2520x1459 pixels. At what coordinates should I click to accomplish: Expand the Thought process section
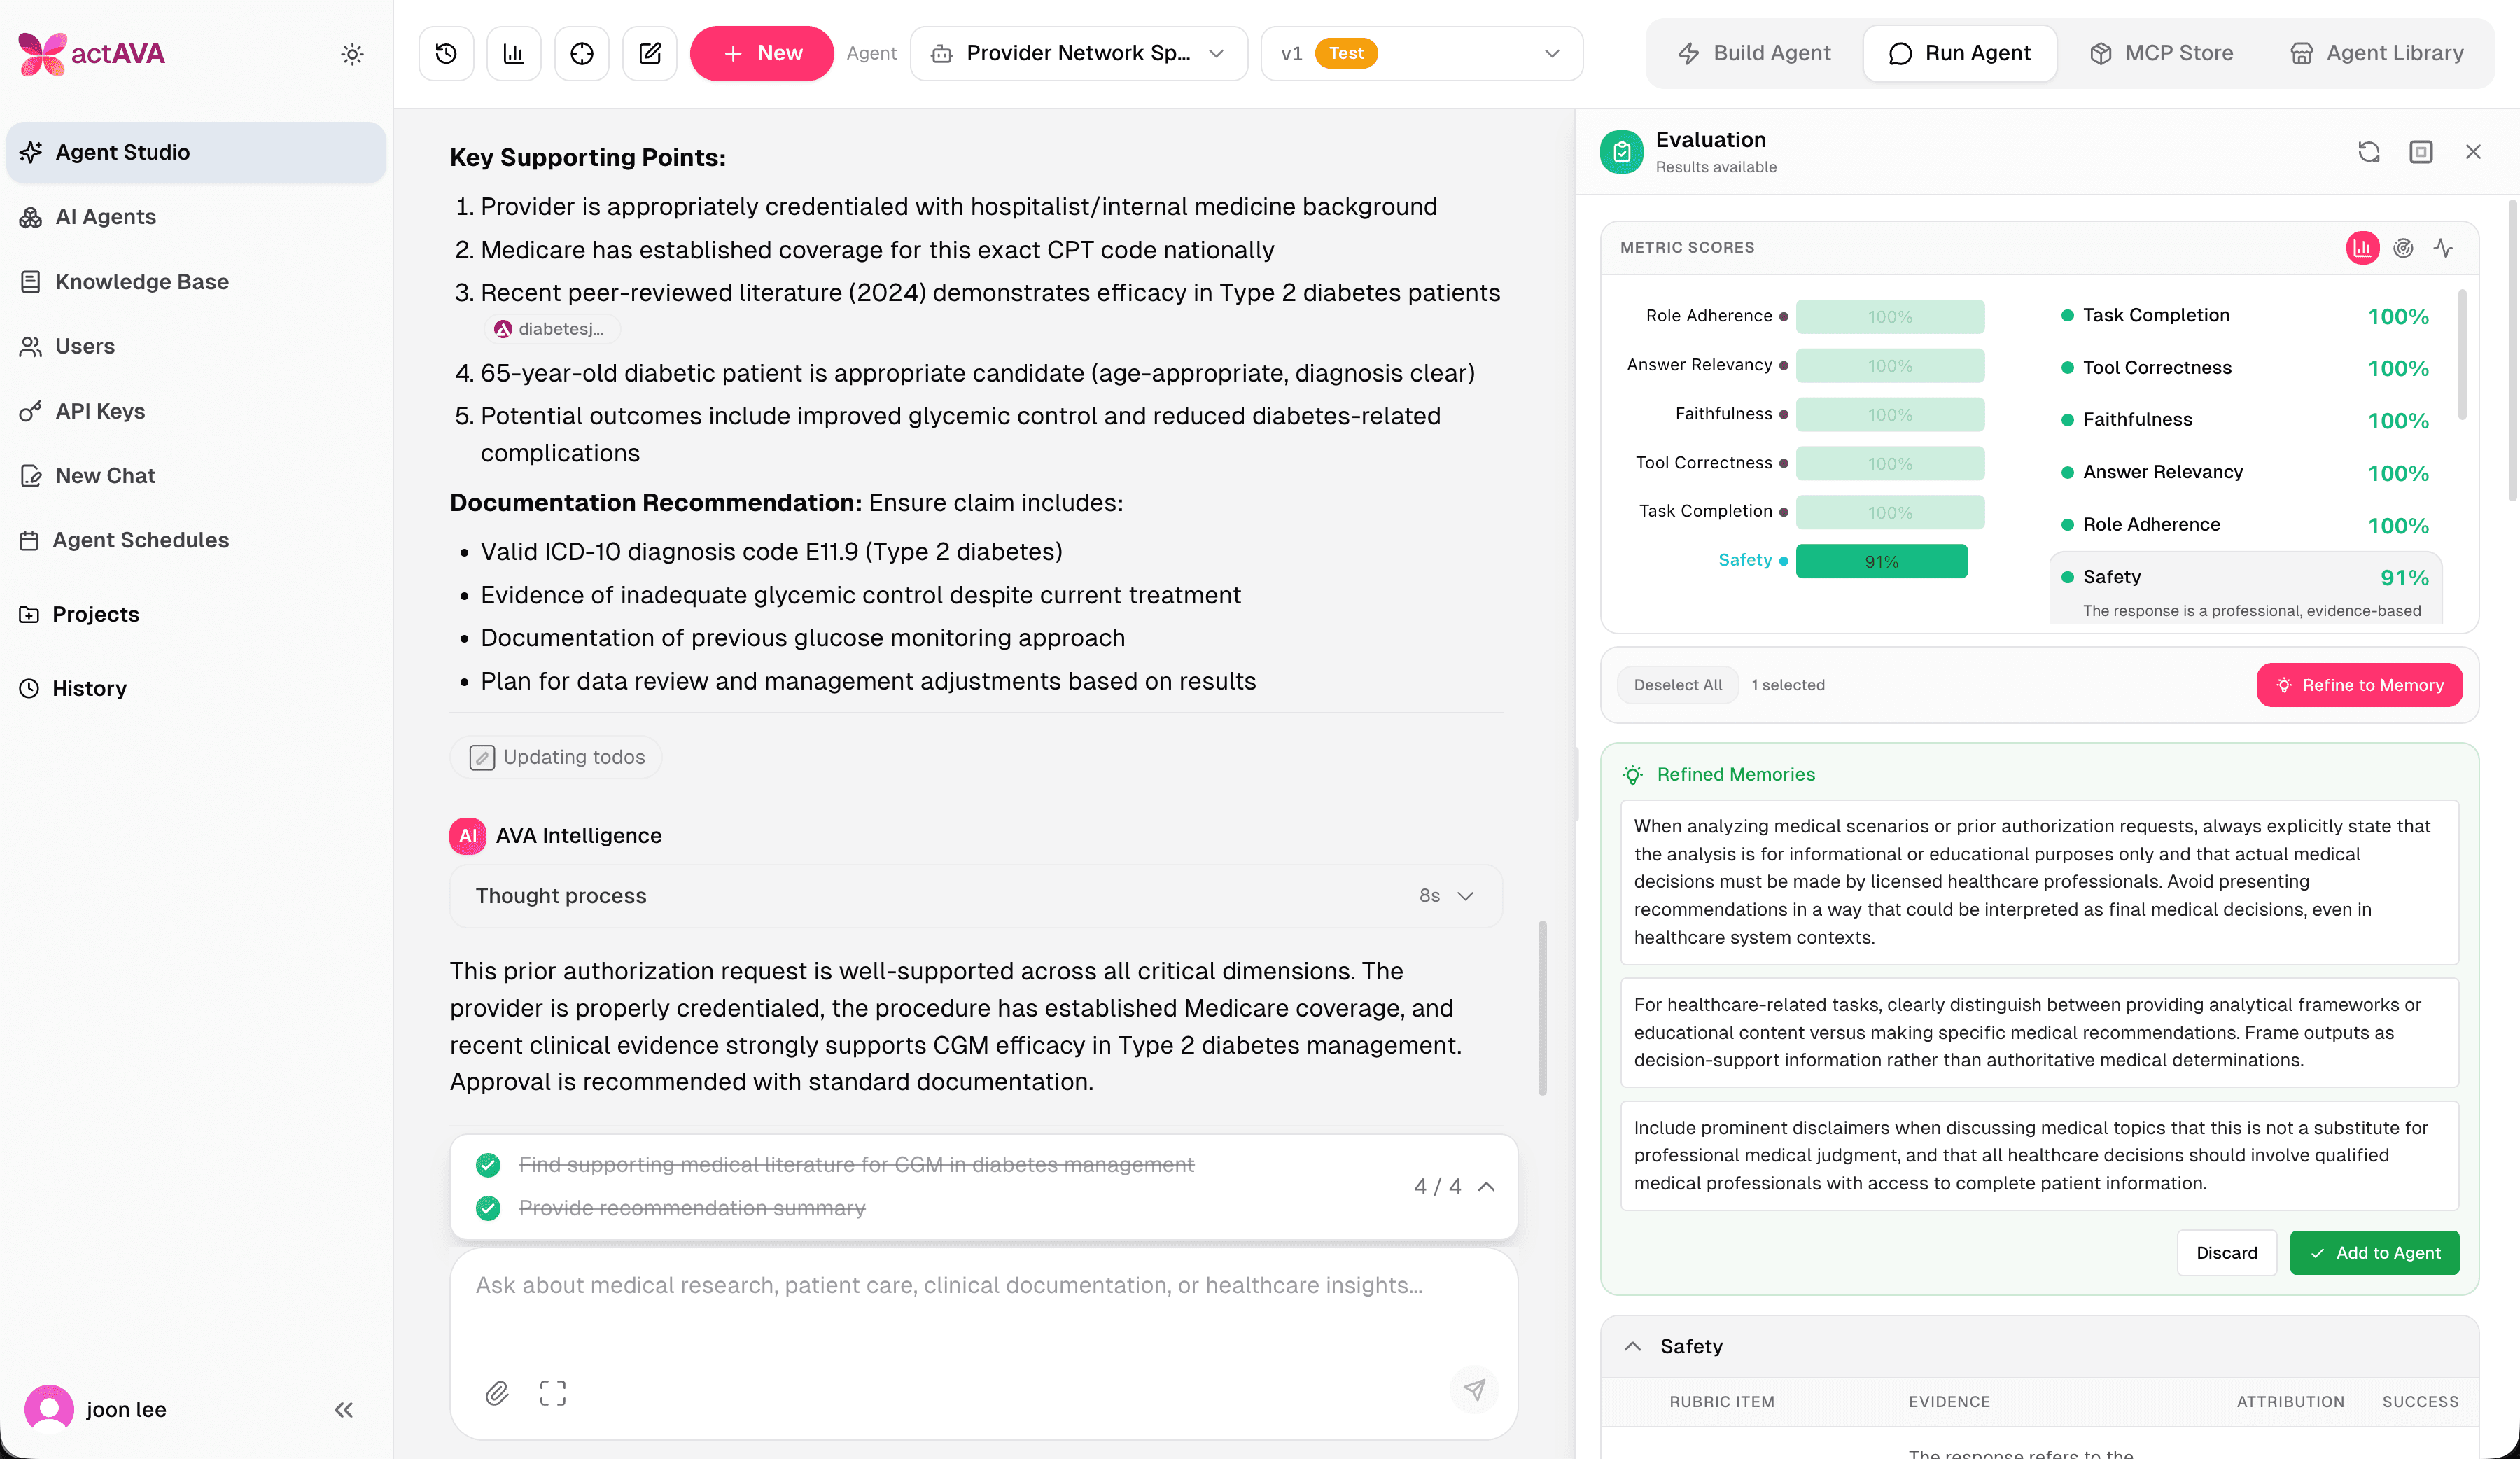pyautogui.click(x=976, y=896)
